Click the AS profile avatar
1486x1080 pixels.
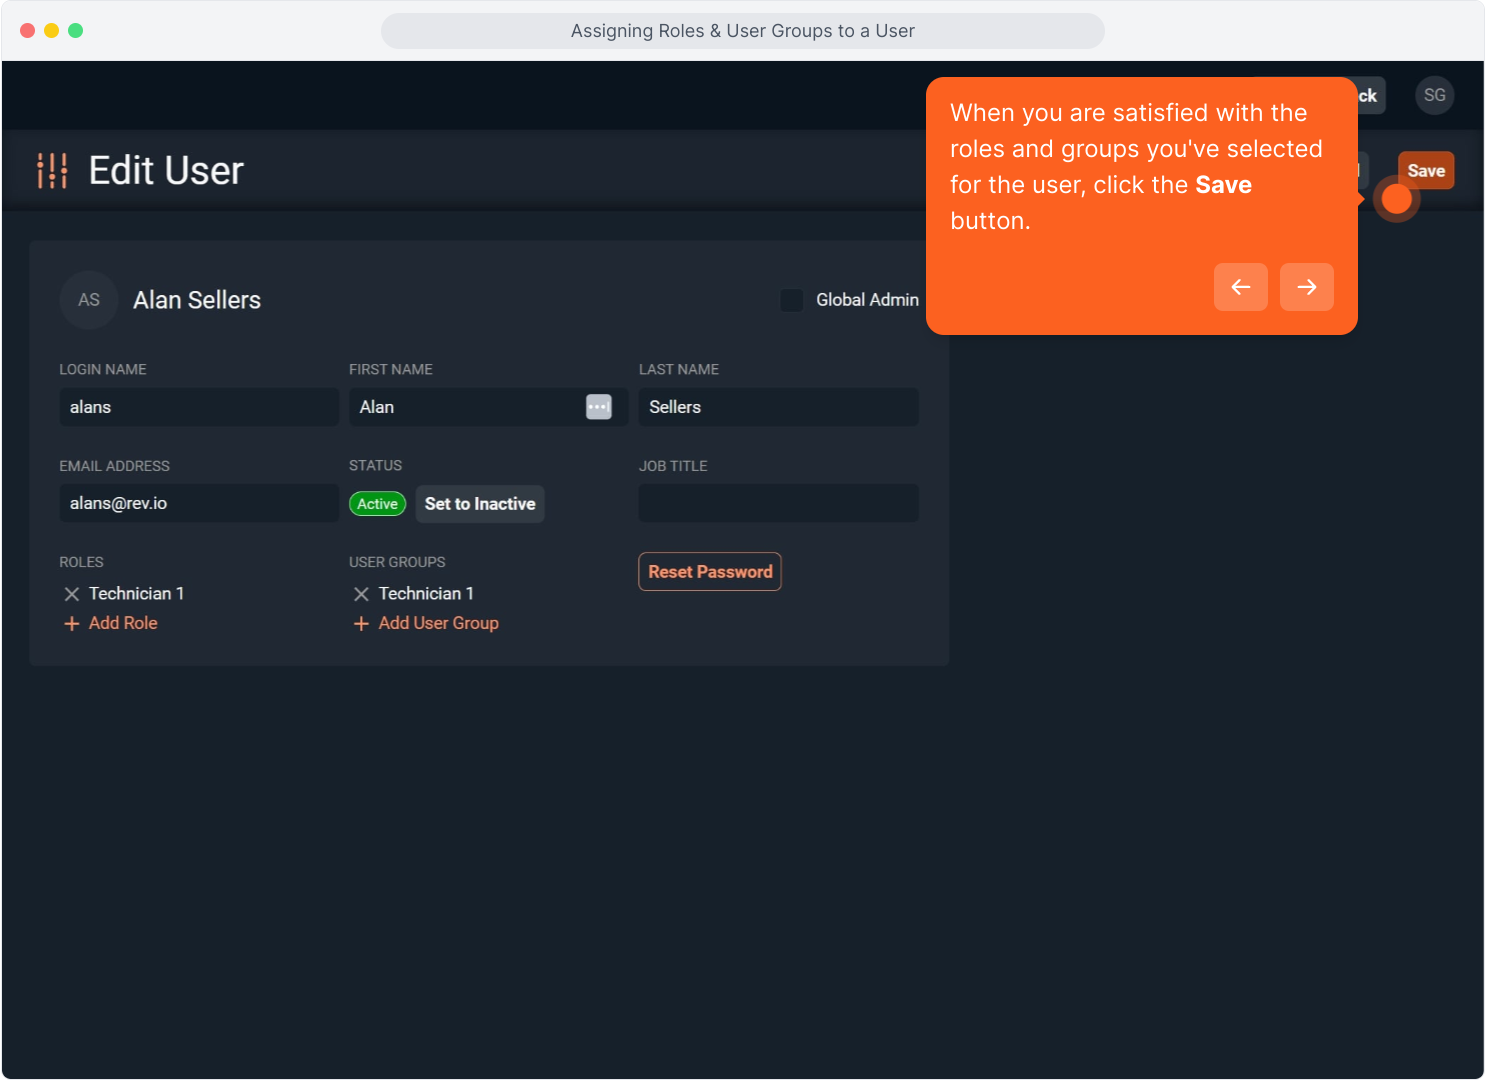89,300
